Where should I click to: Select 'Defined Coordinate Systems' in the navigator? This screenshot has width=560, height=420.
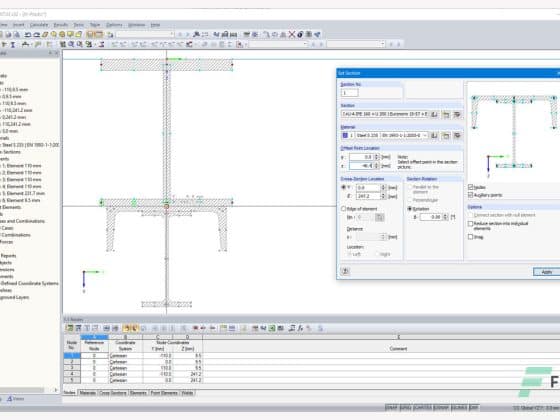coord(30,283)
